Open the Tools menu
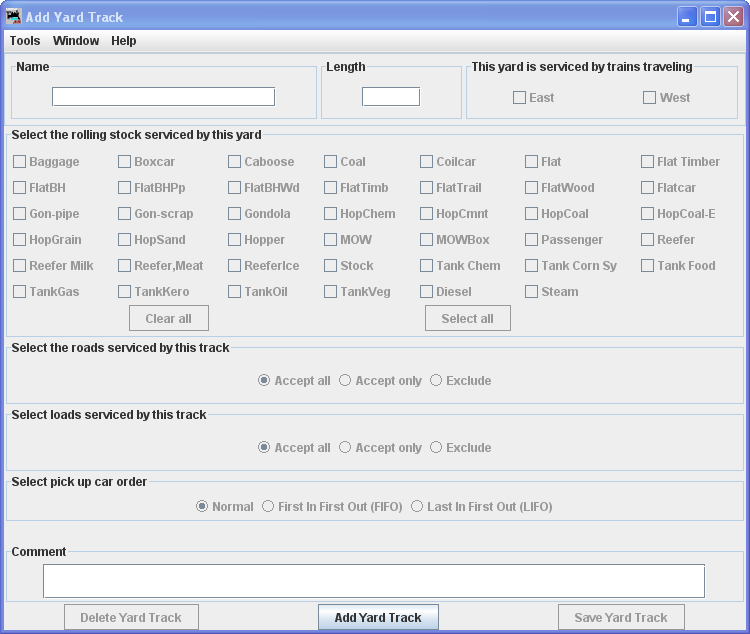This screenshot has height=634, width=750. (25, 41)
